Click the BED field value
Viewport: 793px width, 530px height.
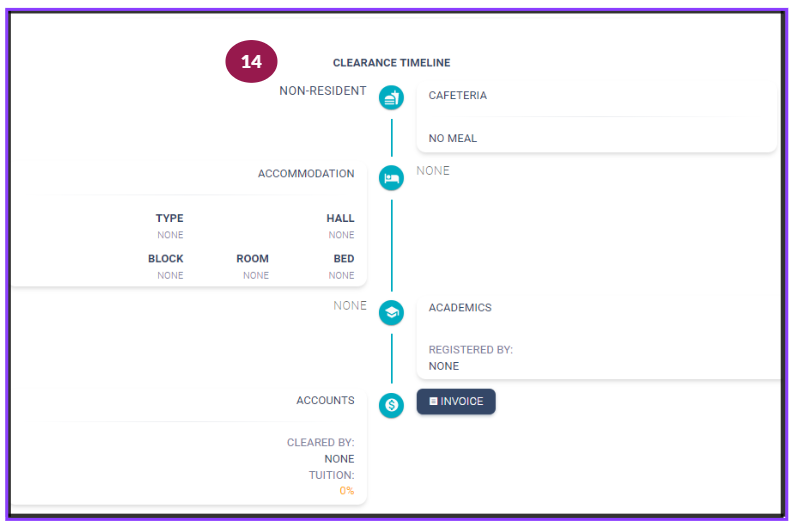coord(341,275)
